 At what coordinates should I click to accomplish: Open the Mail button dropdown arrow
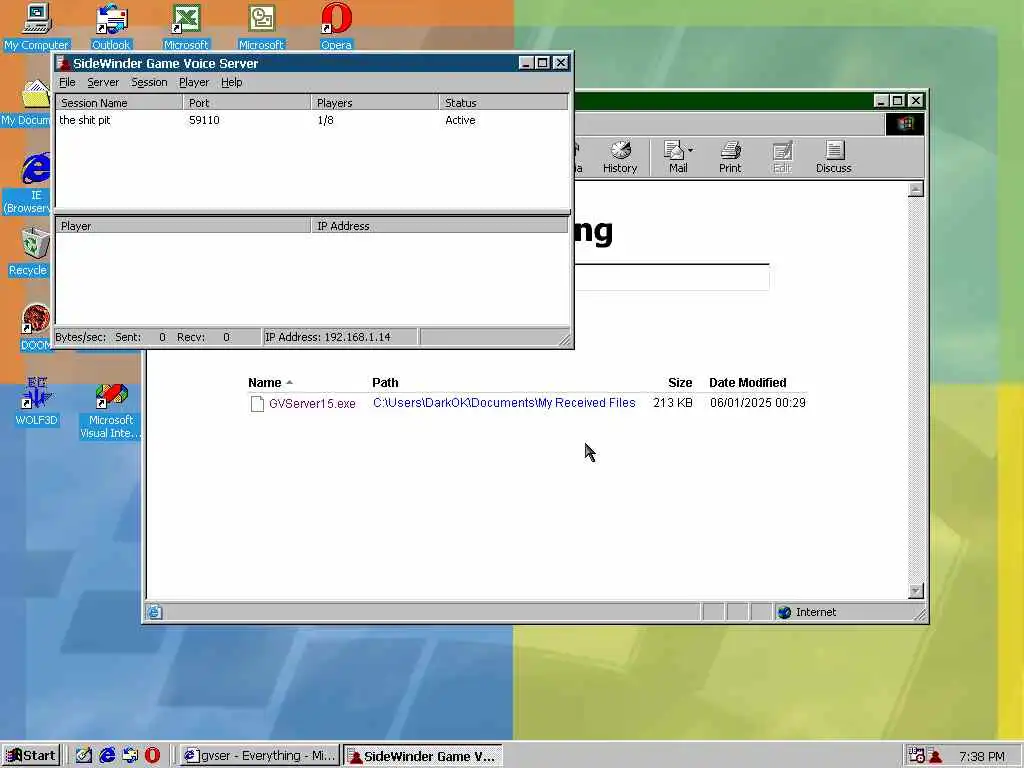tap(690, 150)
